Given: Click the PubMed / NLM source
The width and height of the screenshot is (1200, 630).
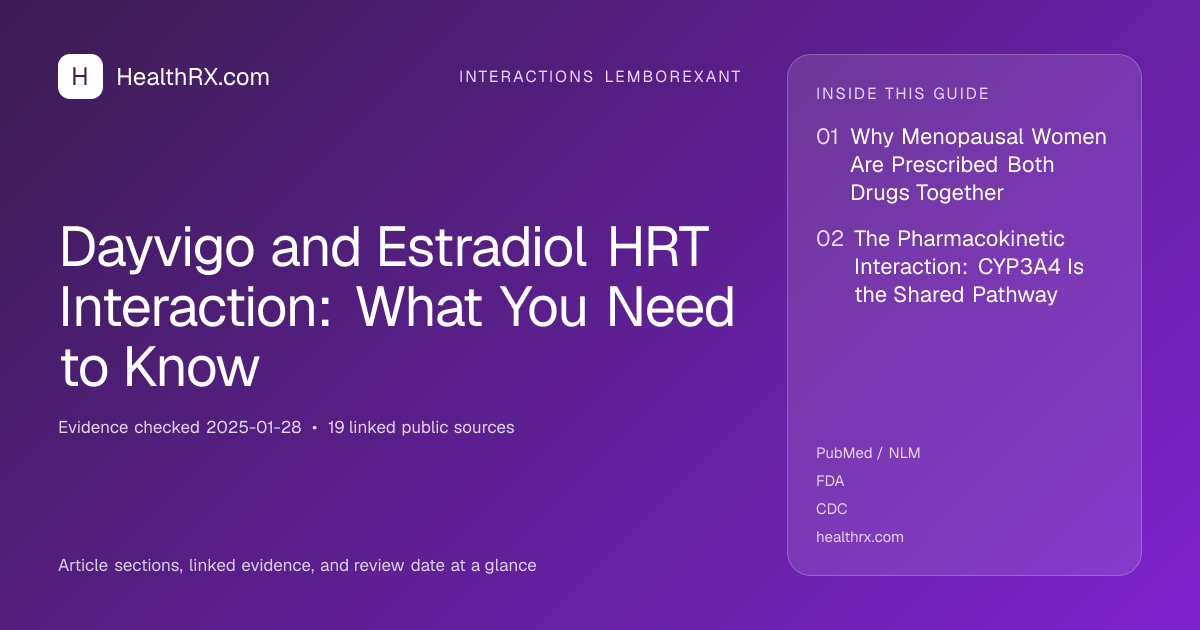Looking at the screenshot, I should [868, 453].
